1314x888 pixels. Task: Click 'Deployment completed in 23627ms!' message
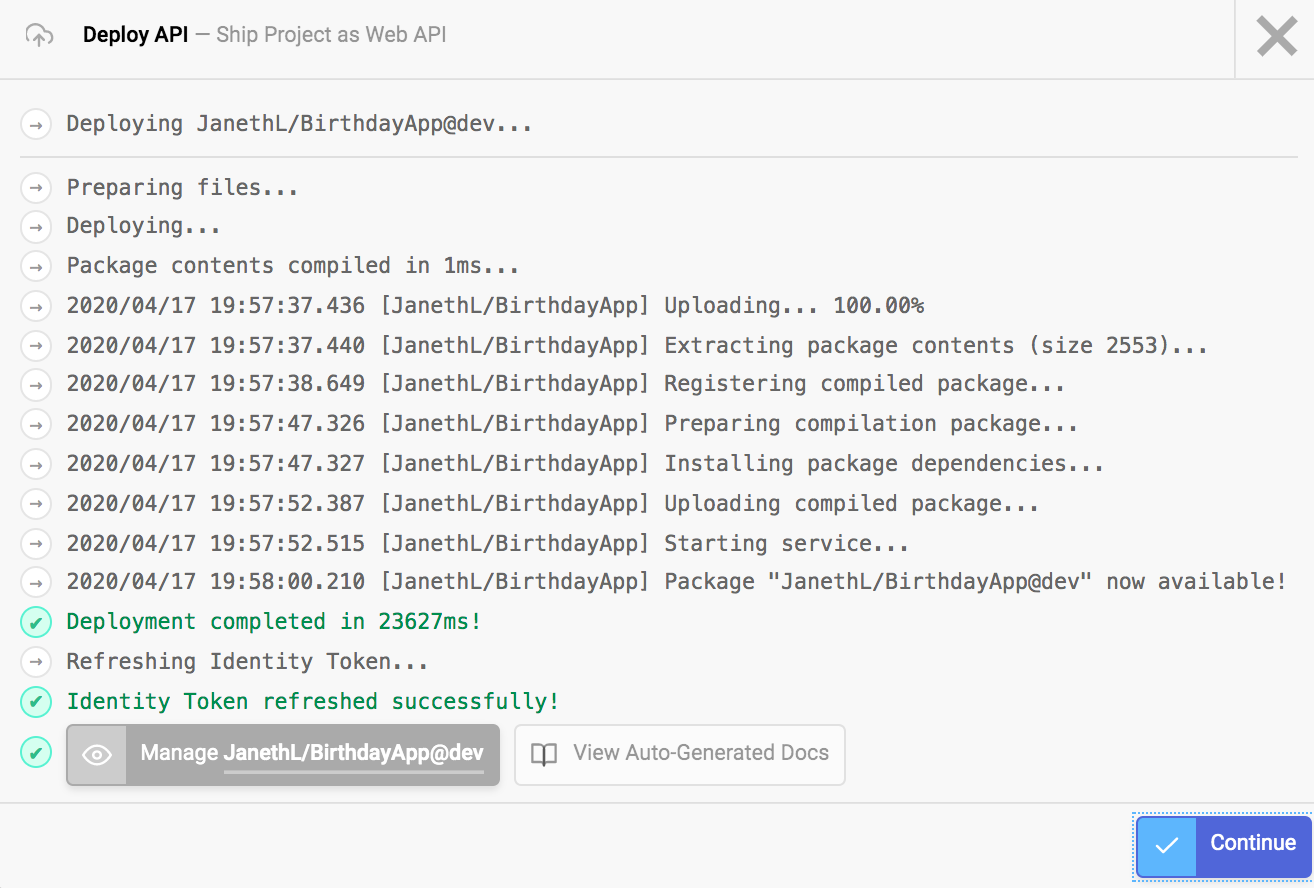[x=274, y=622]
